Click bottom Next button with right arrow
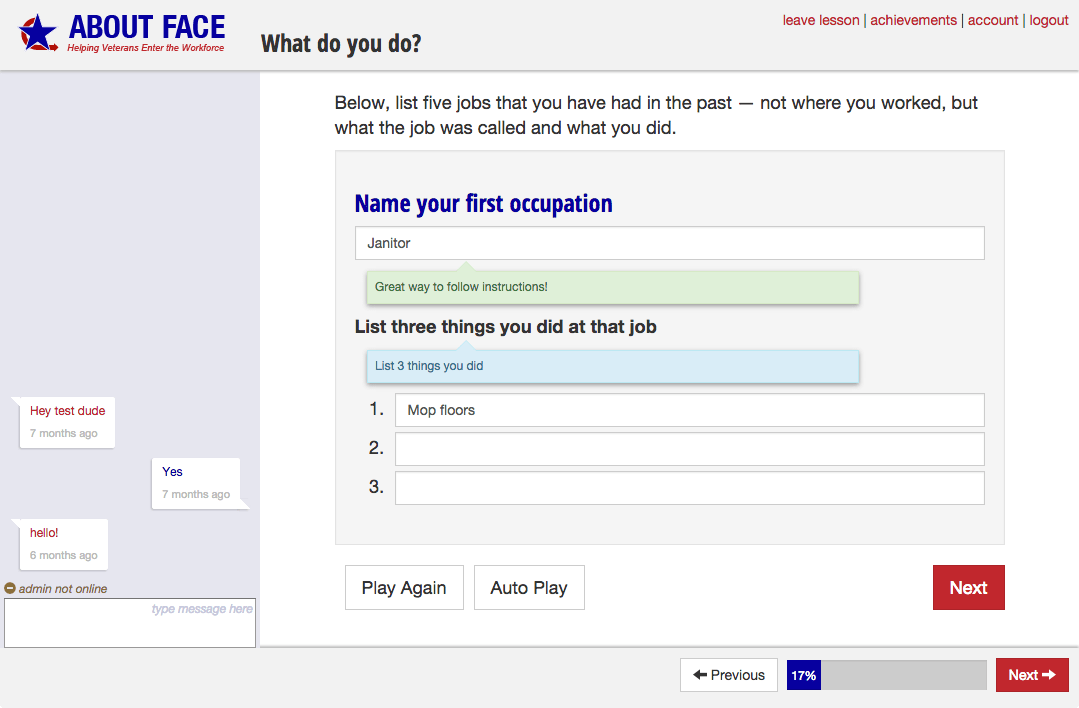This screenshot has width=1079, height=708. (x=1032, y=675)
